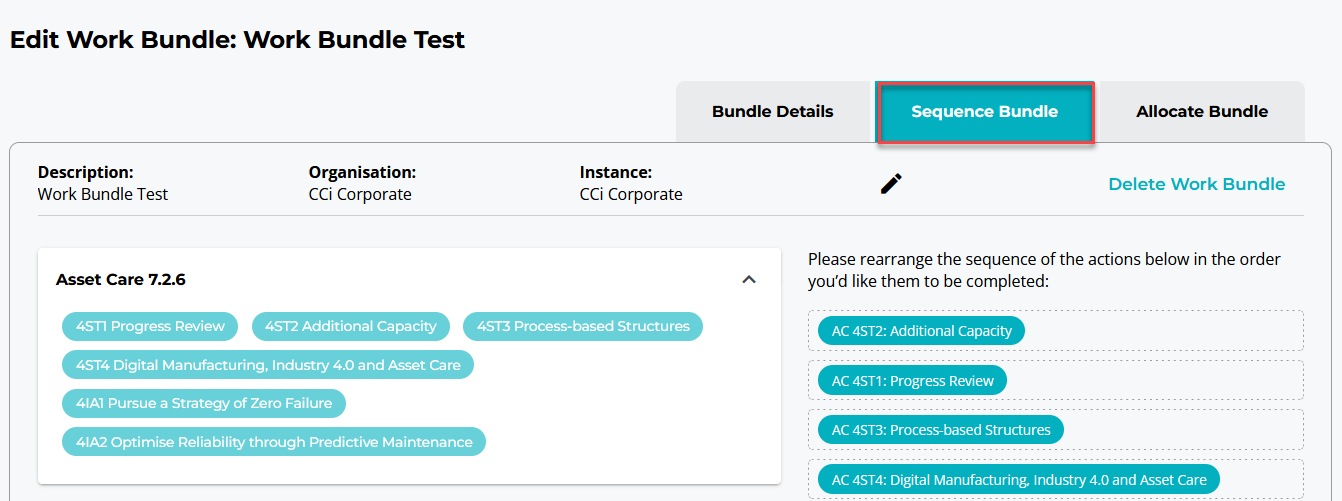The height and width of the screenshot is (501, 1342).
Task: Toggle the 4ST1 Progress Review chip
Action: pyautogui.click(x=150, y=326)
